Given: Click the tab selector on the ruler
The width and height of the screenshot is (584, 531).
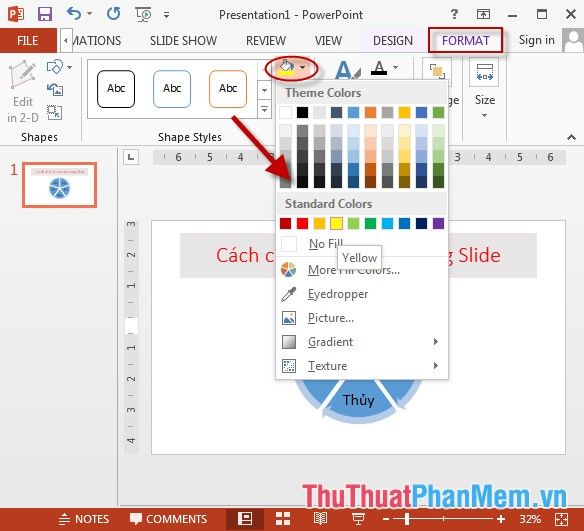Looking at the screenshot, I should click(x=131, y=157).
